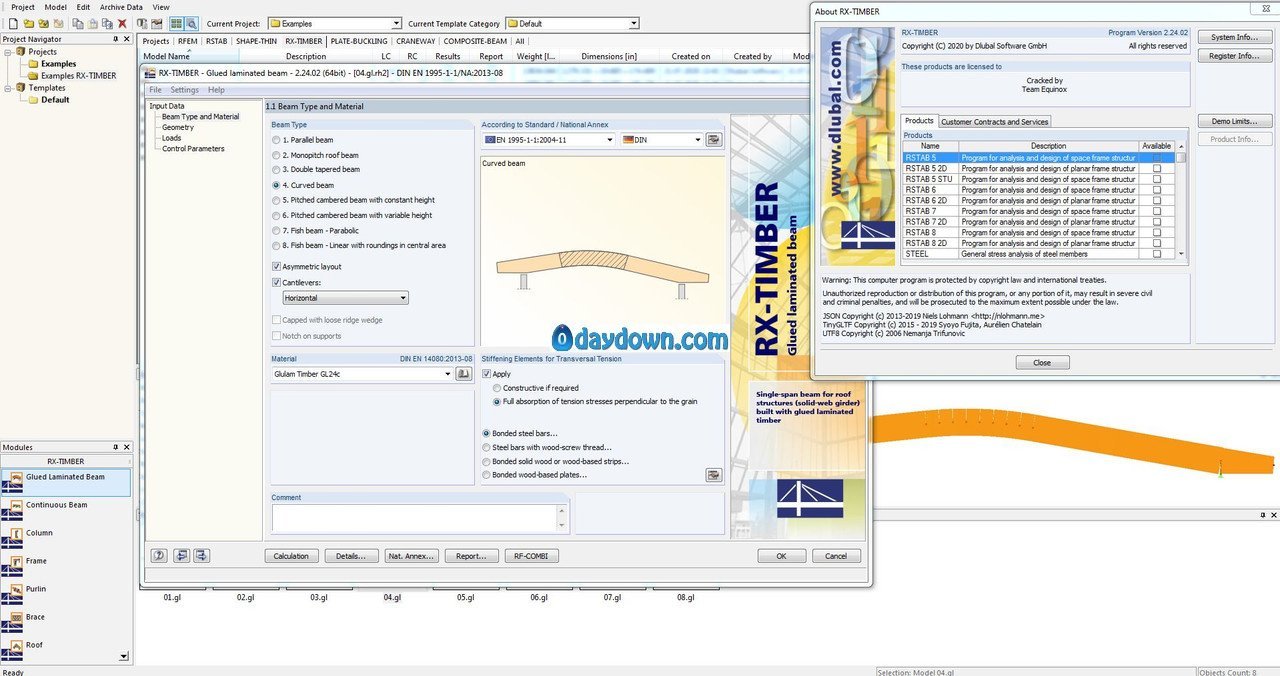Click the copy icon in the main toolbar
Viewport: 1280px width, 676px height.
(x=80, y=23)
